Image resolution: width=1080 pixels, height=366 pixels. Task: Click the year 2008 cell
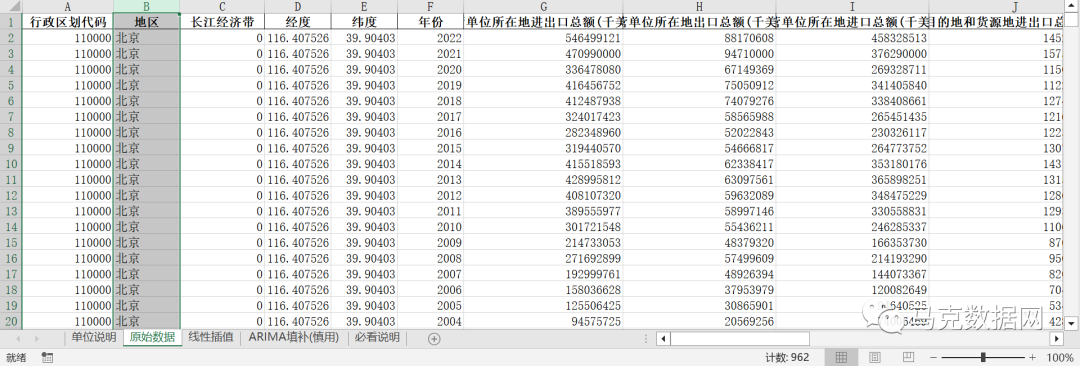point(430,258)
